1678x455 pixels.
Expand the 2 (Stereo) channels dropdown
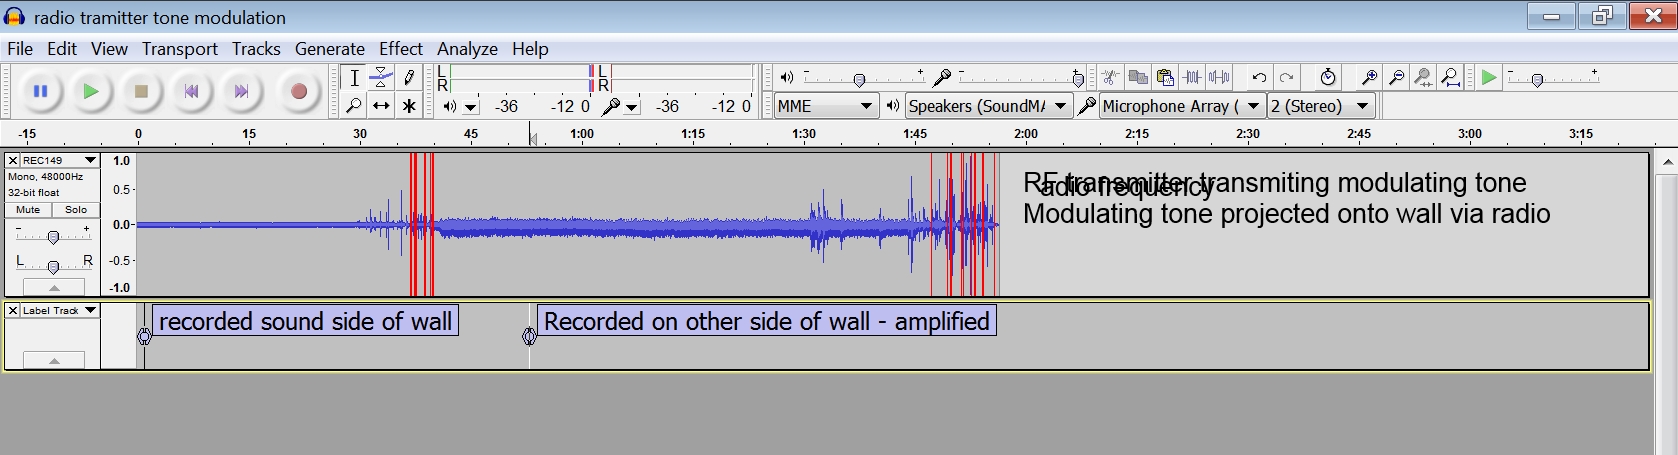pos(1320,106)
